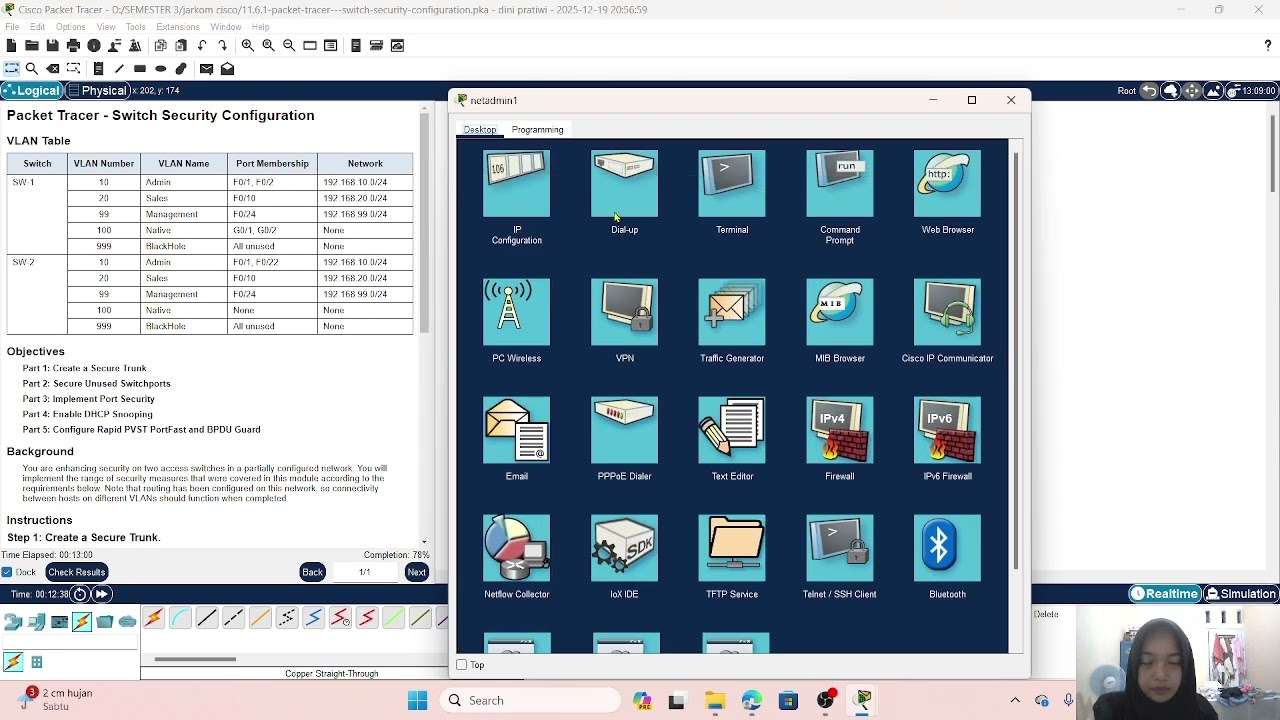The width and height of the screenshot is (1280, 720).
Task: Switch to the Logical workspace view
Action: (x=32, y=91)
